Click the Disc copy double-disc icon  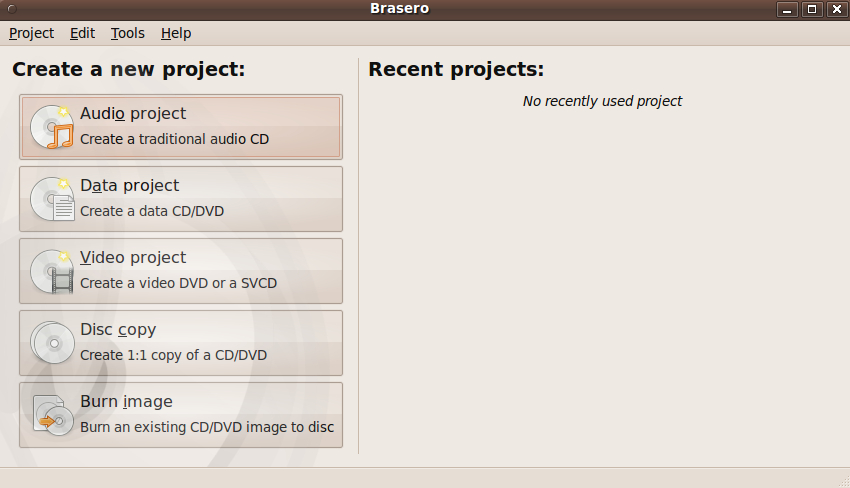[52, 343]
